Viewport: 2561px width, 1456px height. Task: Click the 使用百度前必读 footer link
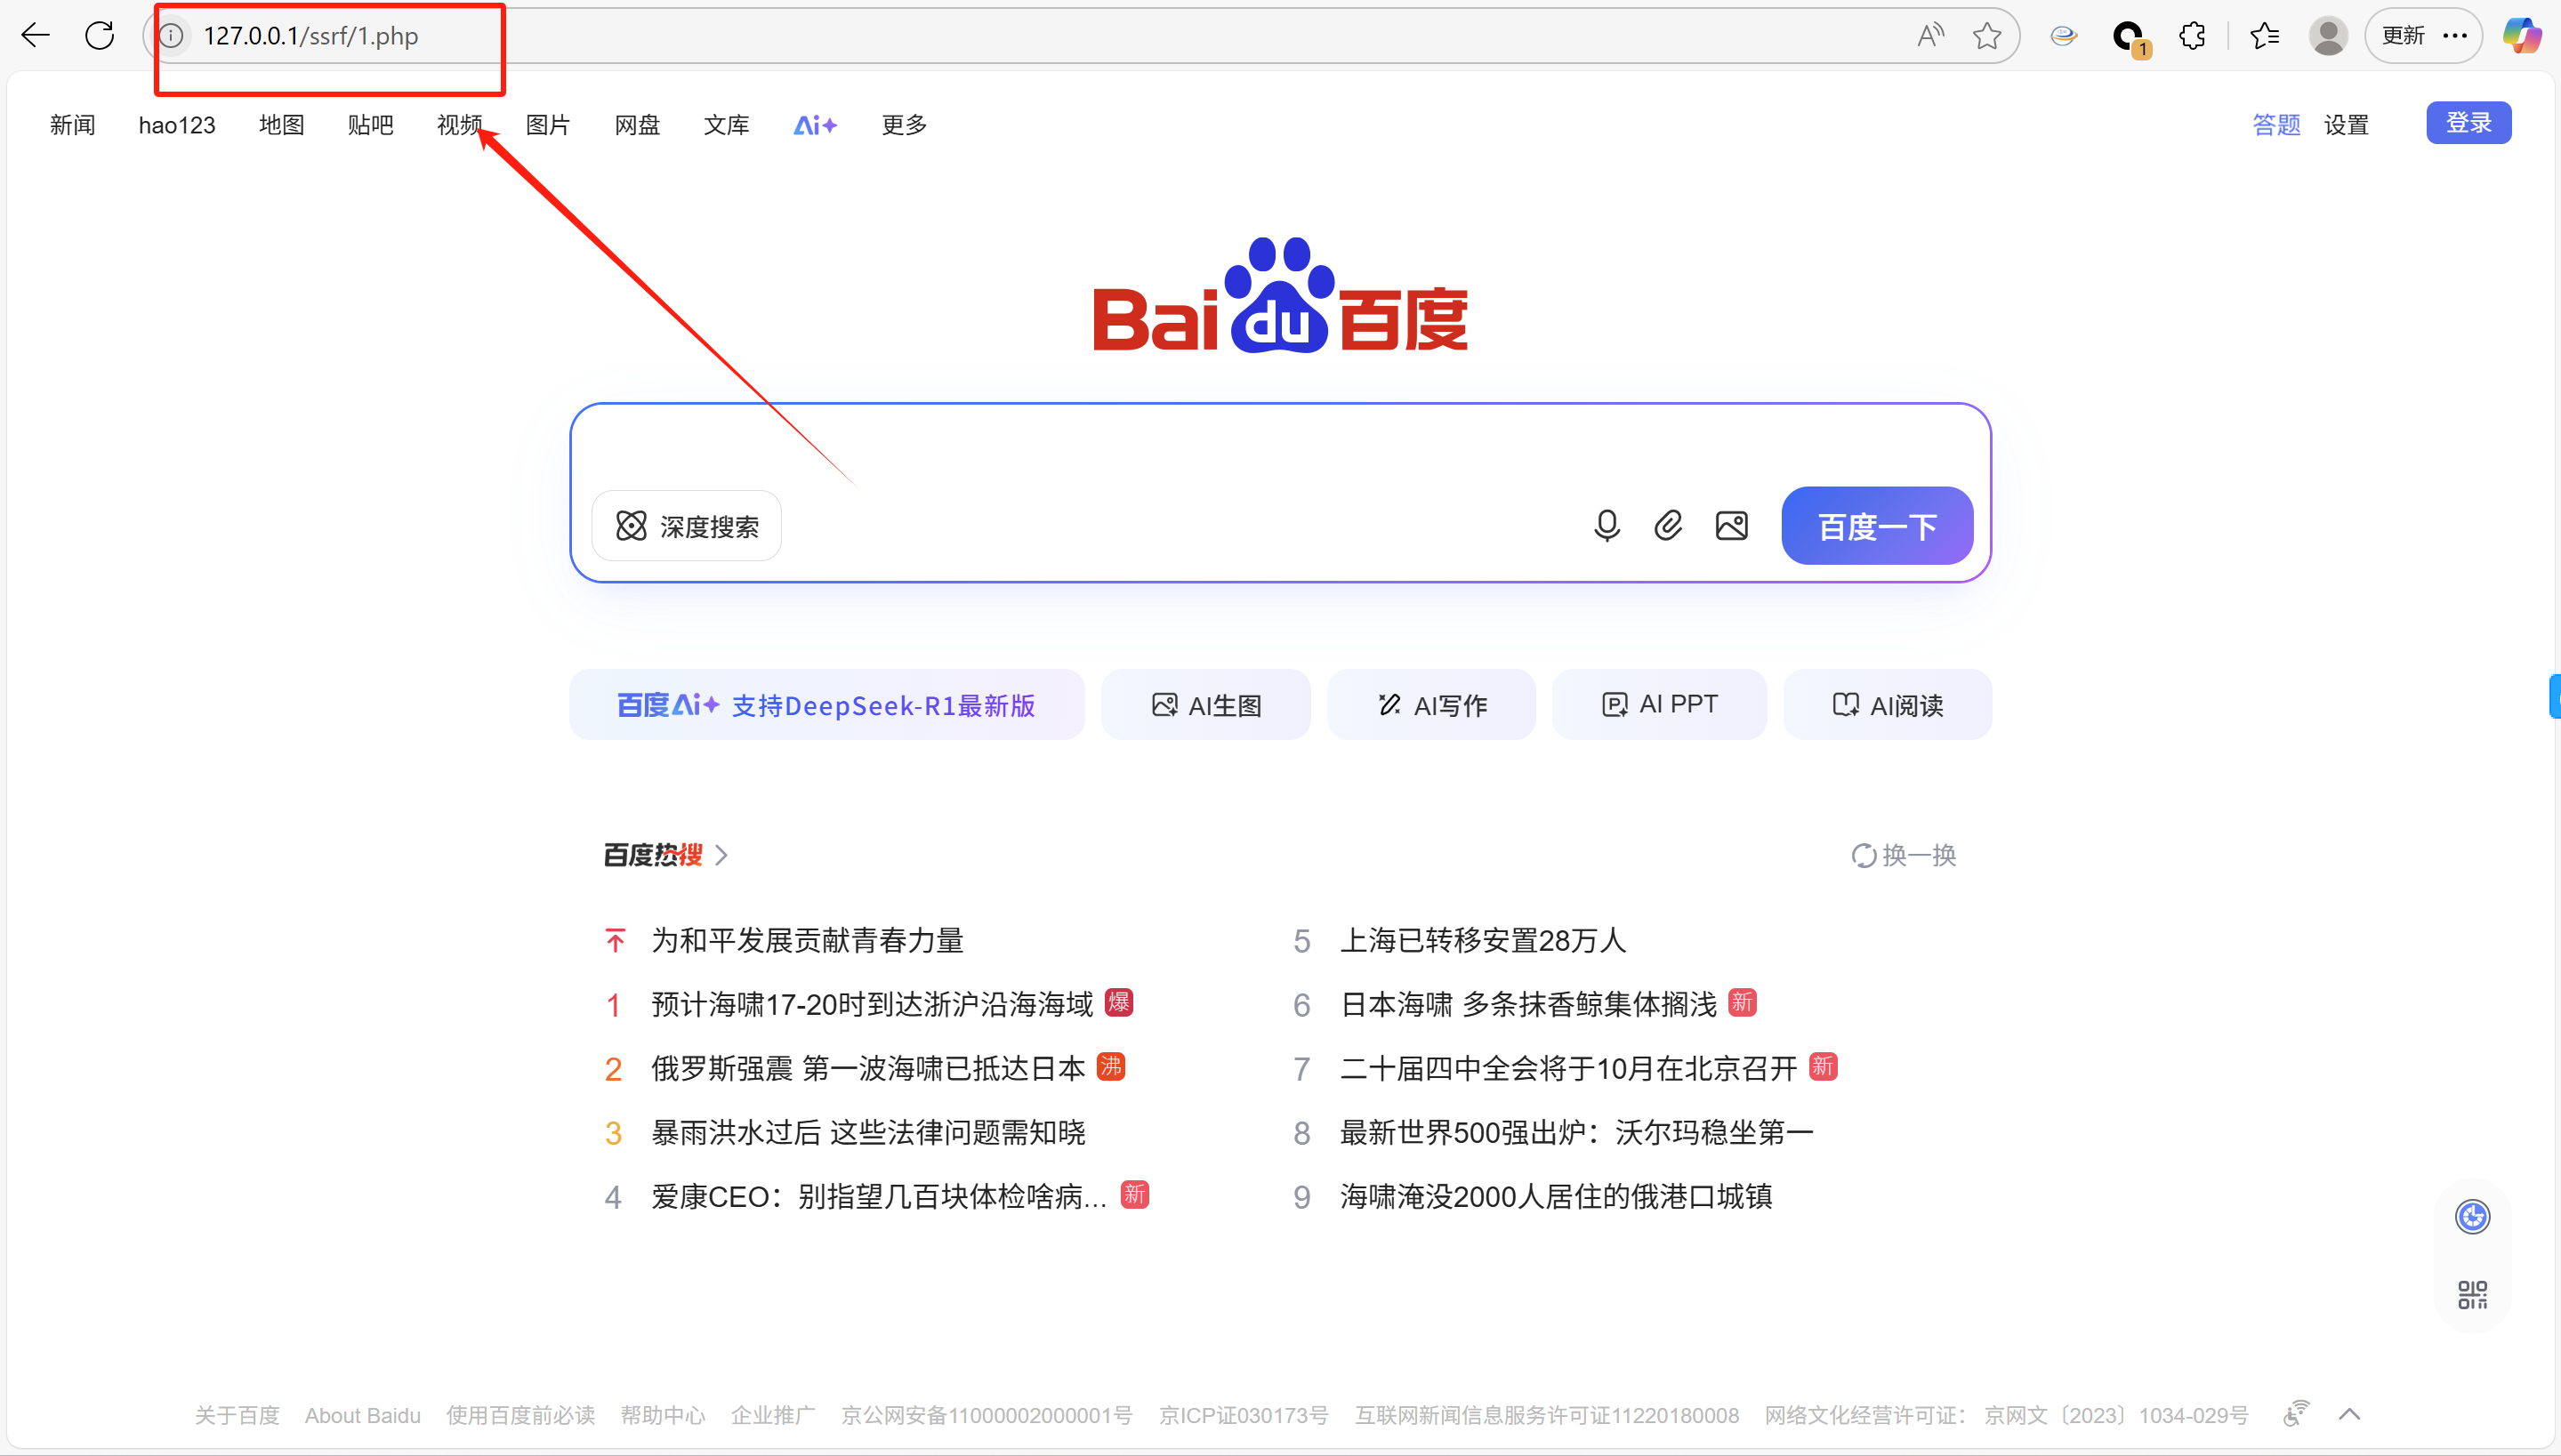[x=520, y=1416]
